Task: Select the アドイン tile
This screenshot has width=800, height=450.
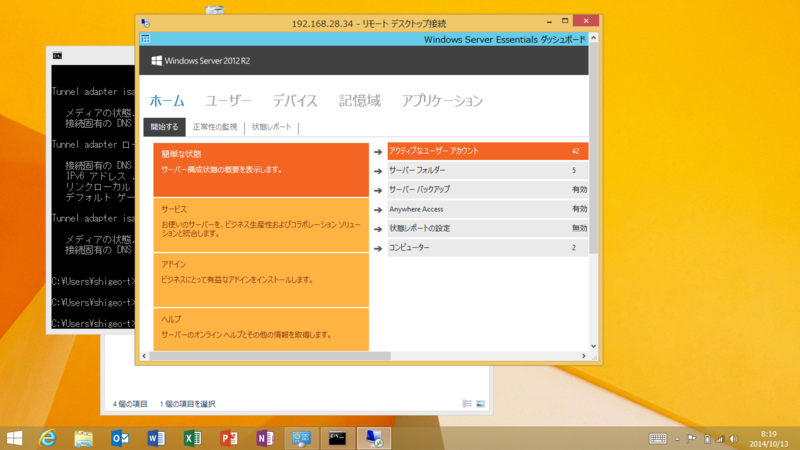Action: tap(261, 280)
